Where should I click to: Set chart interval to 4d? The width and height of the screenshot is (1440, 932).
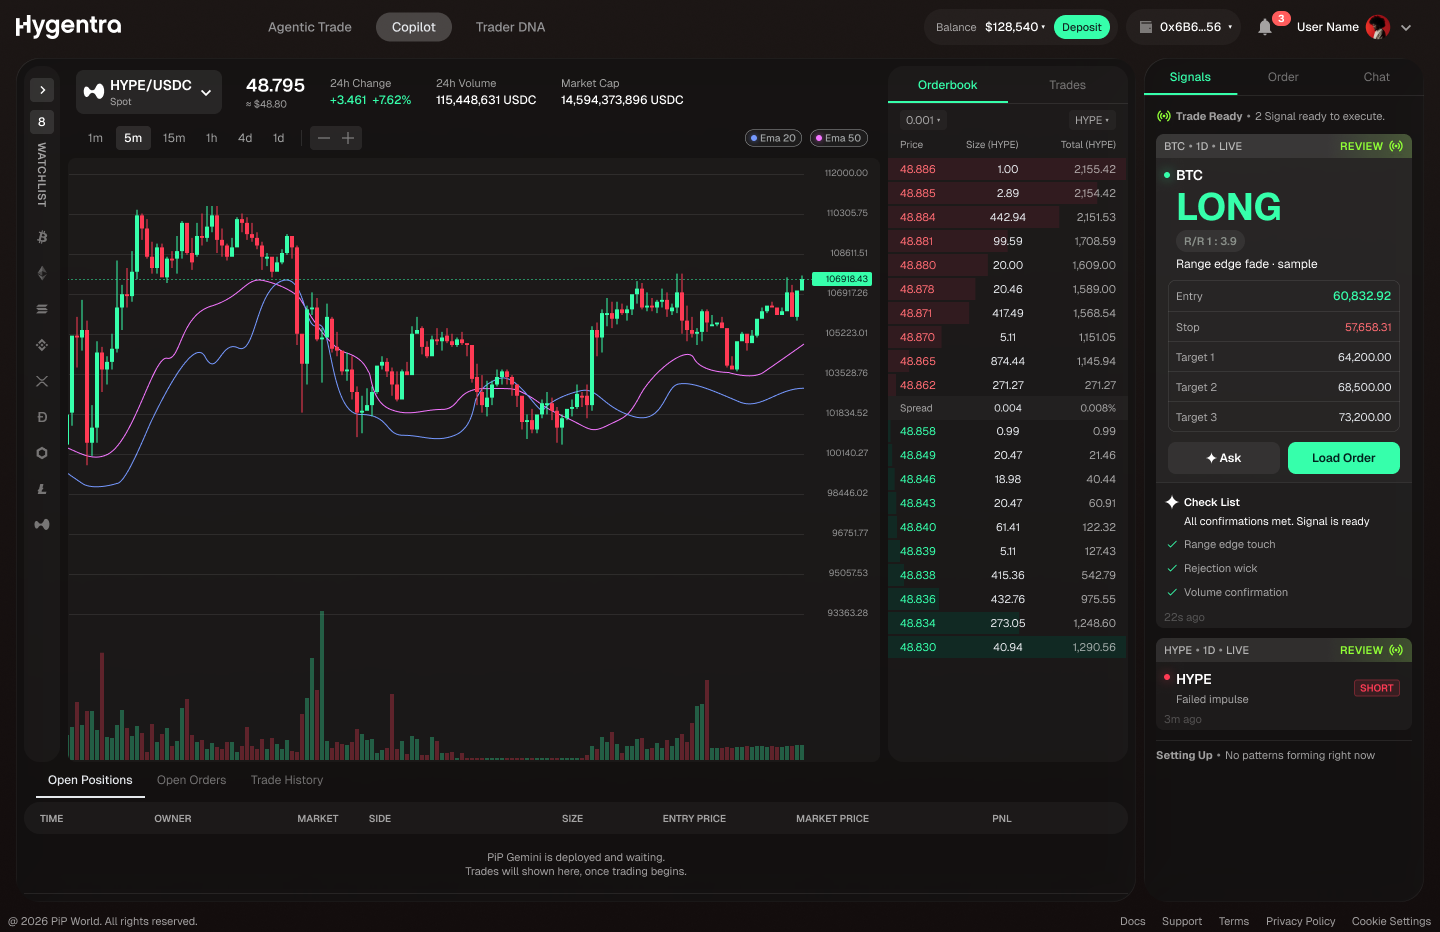pos(245,138)
